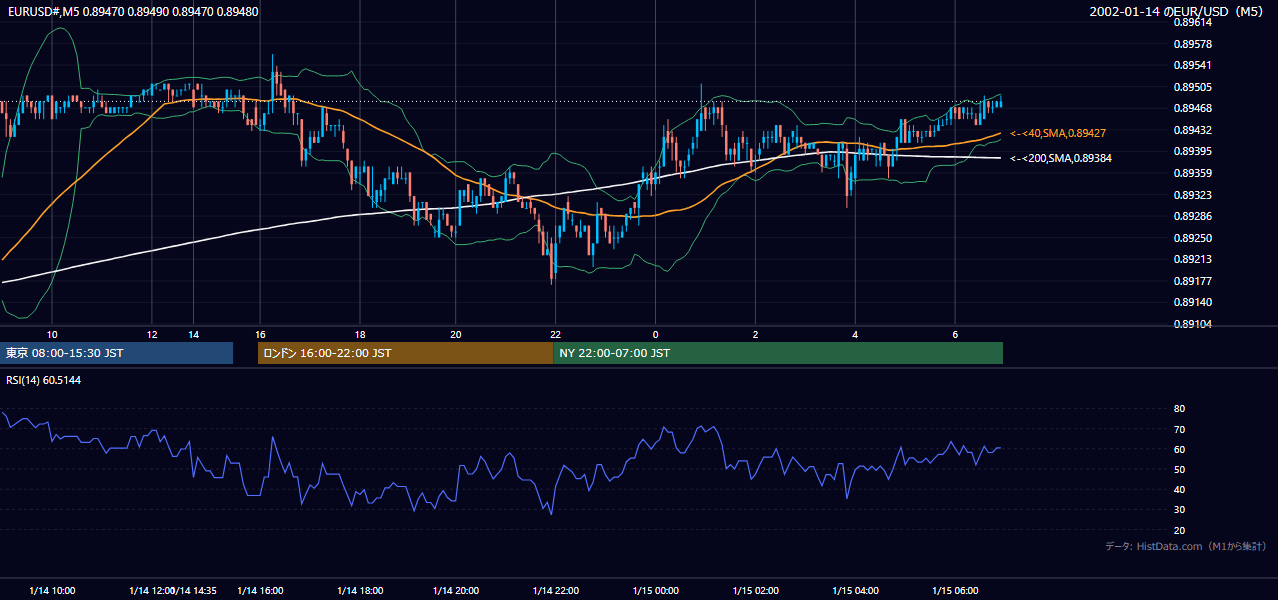
Task: Click the 0.89213 price axis label
Action: click(1192, 259)
